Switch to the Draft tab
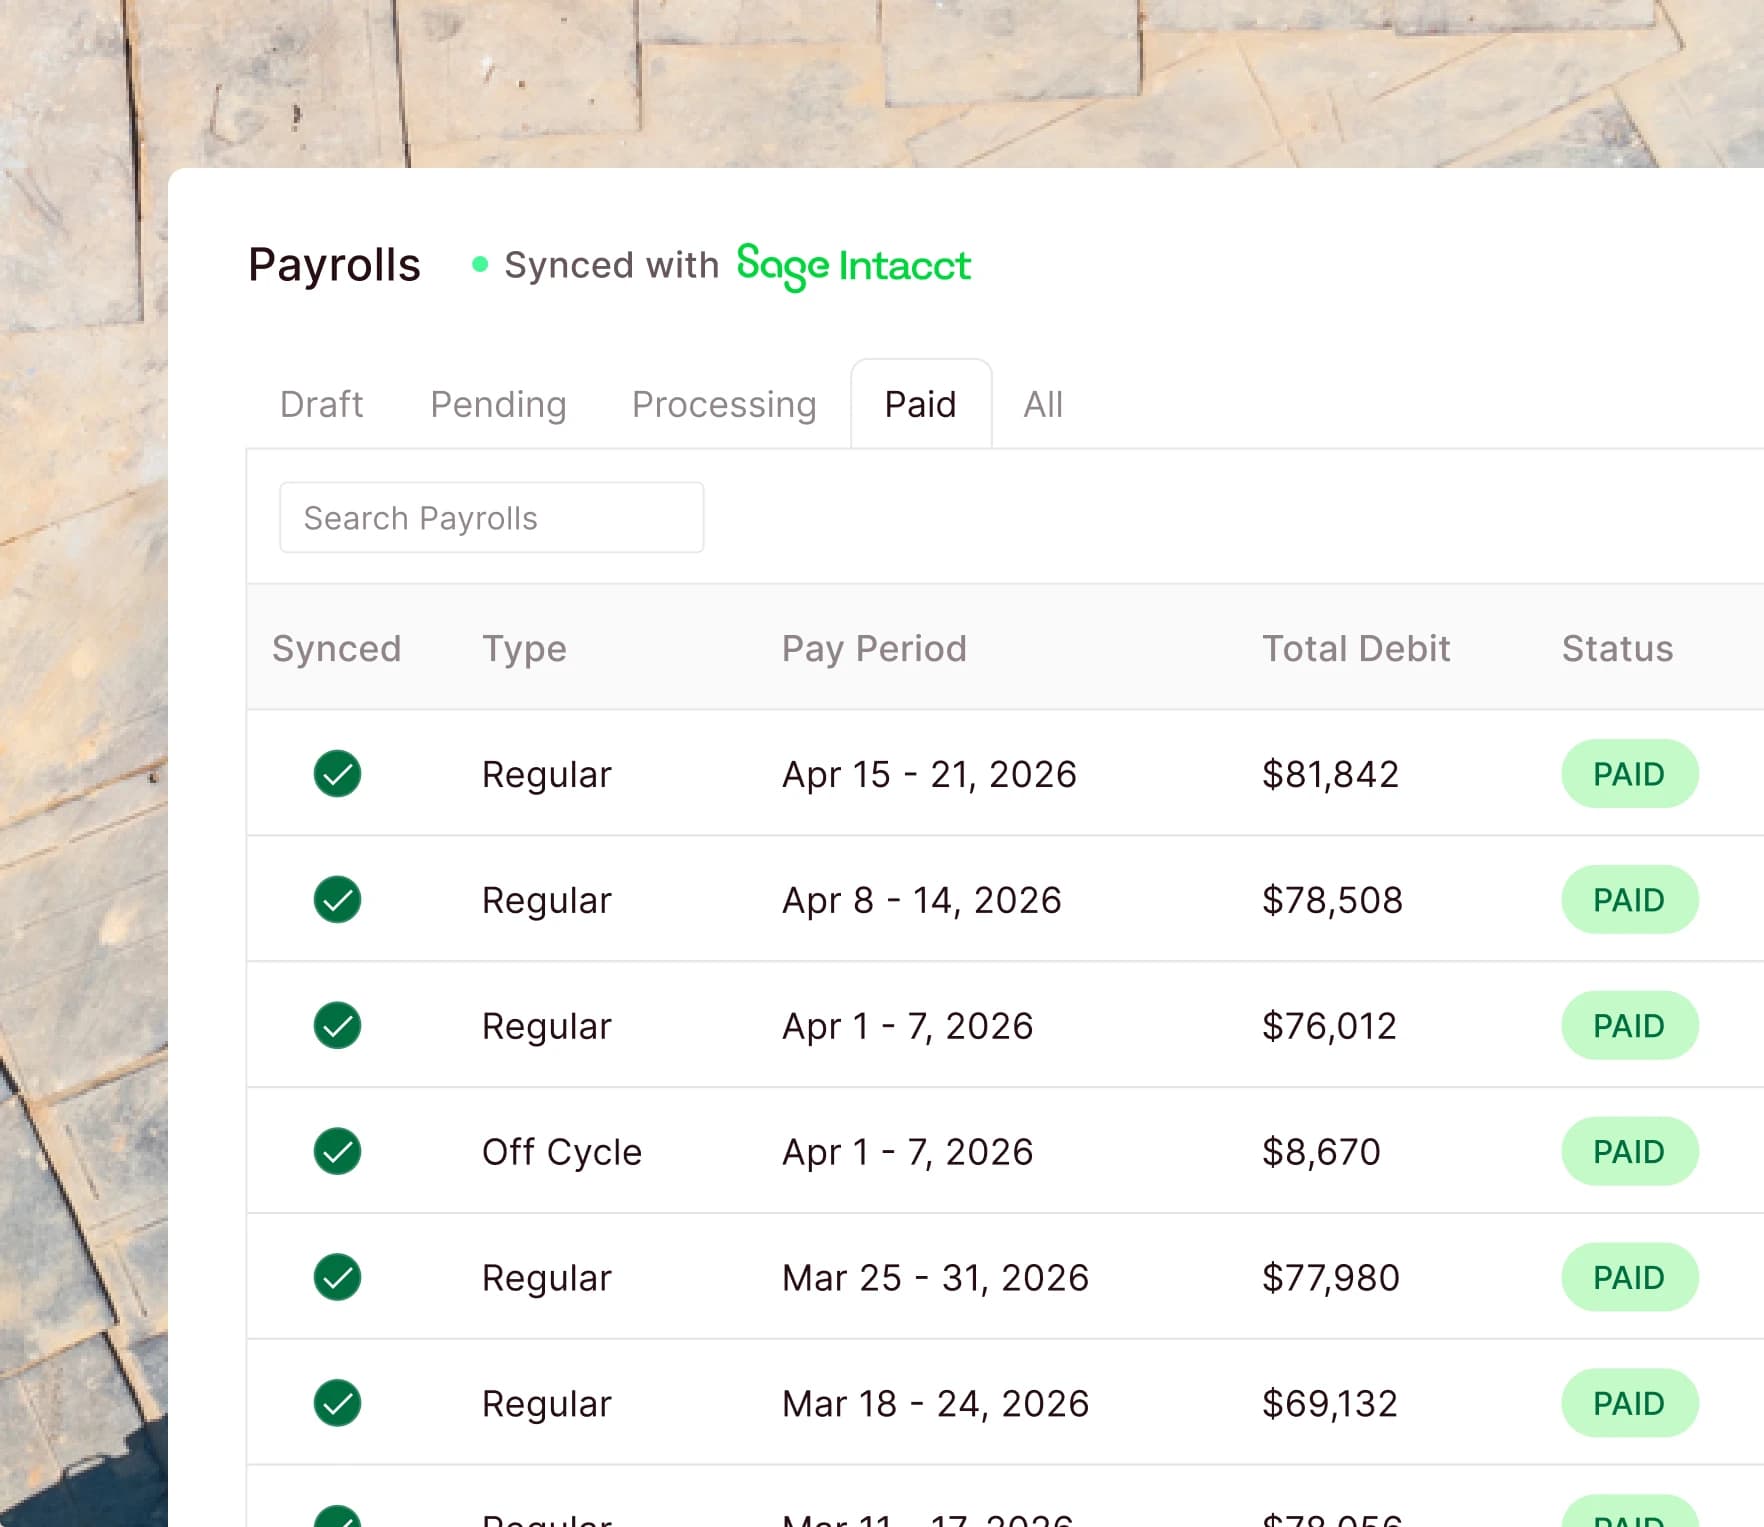Viewport: 1764px width, 1527px height. (320, 404)
